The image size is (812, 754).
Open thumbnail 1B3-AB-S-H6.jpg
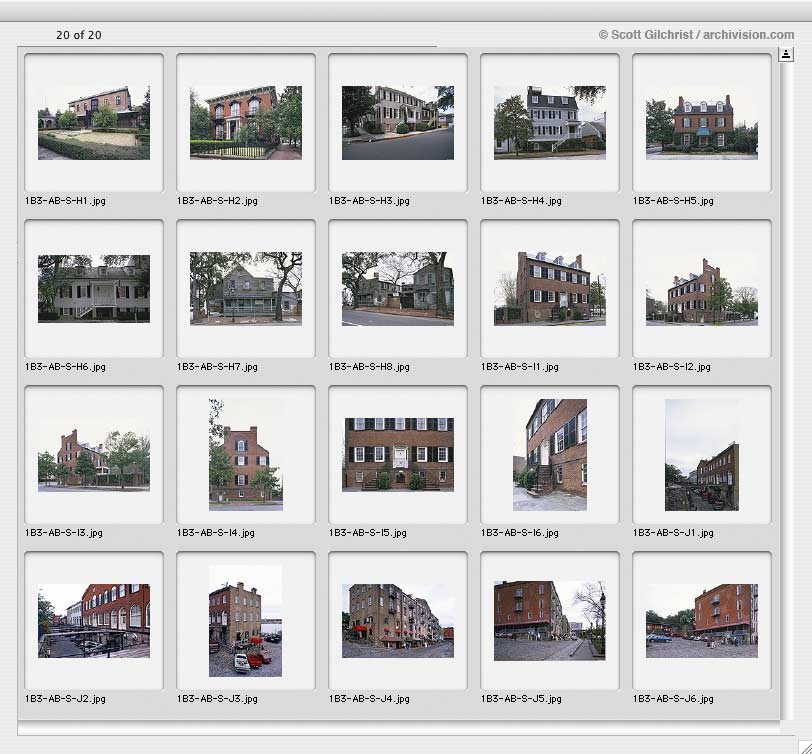coord(94,288)
